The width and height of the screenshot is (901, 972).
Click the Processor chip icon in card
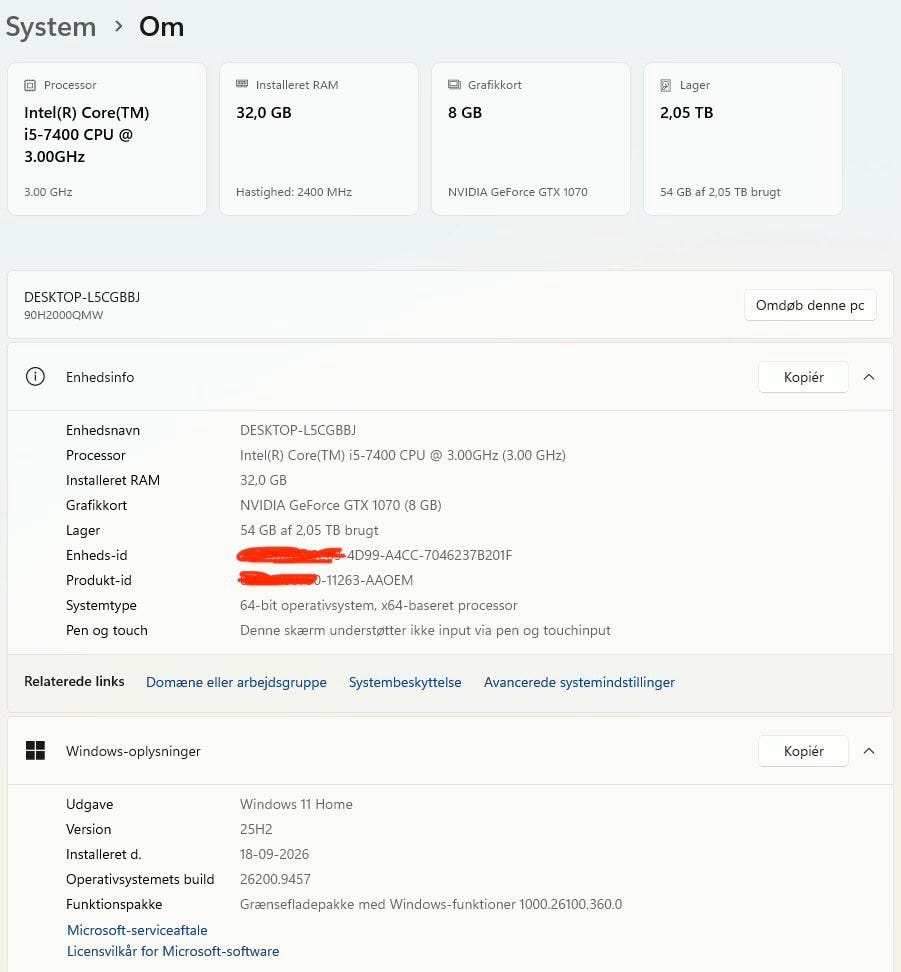pyautogui.click(x=30, y=86)
